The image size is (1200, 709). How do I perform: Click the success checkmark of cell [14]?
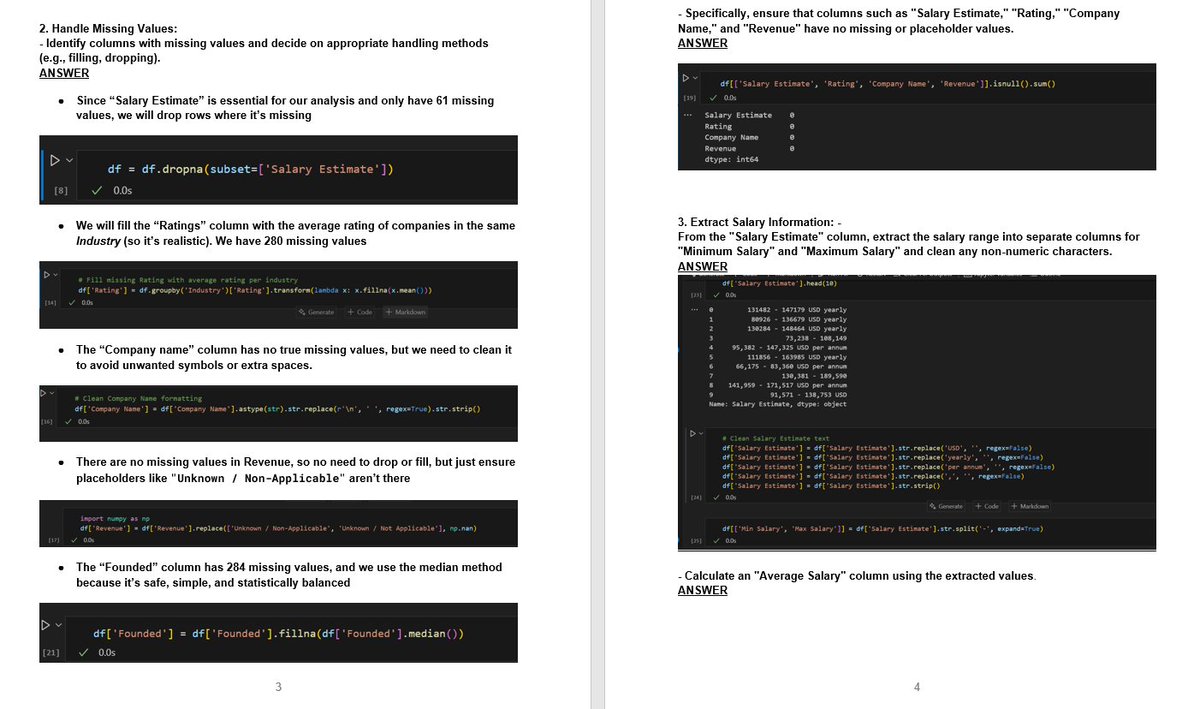70,301
